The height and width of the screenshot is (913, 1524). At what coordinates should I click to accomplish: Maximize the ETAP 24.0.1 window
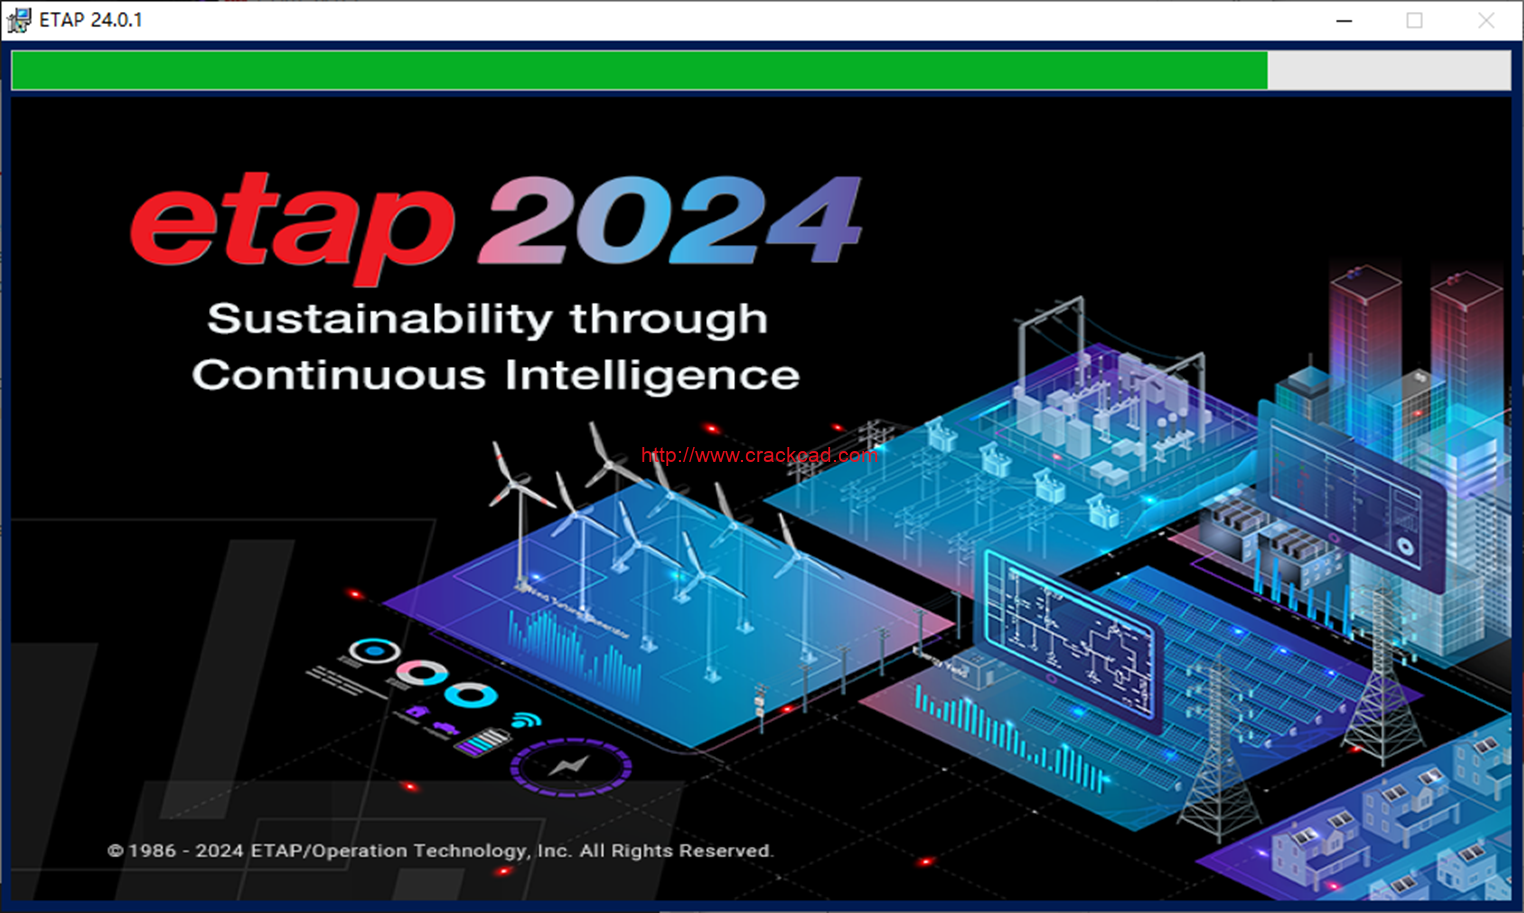[x=1414, y=20]
